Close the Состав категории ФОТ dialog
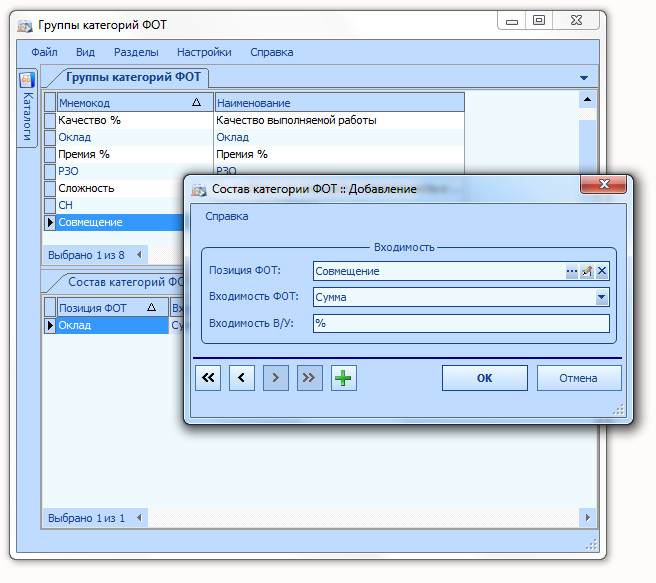Viewport: 656px width, 583px height. 603,184
